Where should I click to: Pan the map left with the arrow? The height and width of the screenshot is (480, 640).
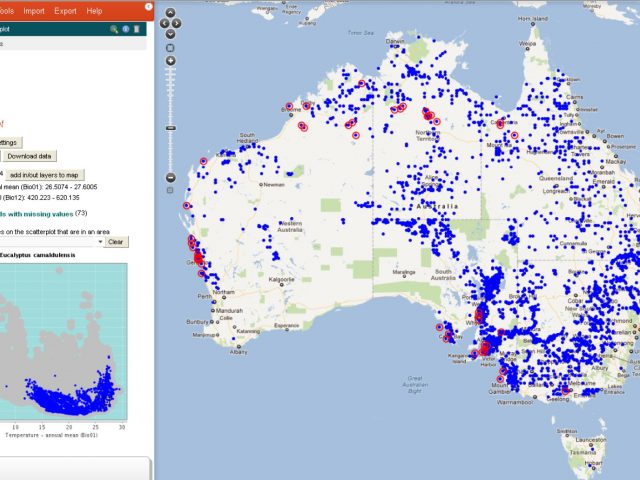165,24
